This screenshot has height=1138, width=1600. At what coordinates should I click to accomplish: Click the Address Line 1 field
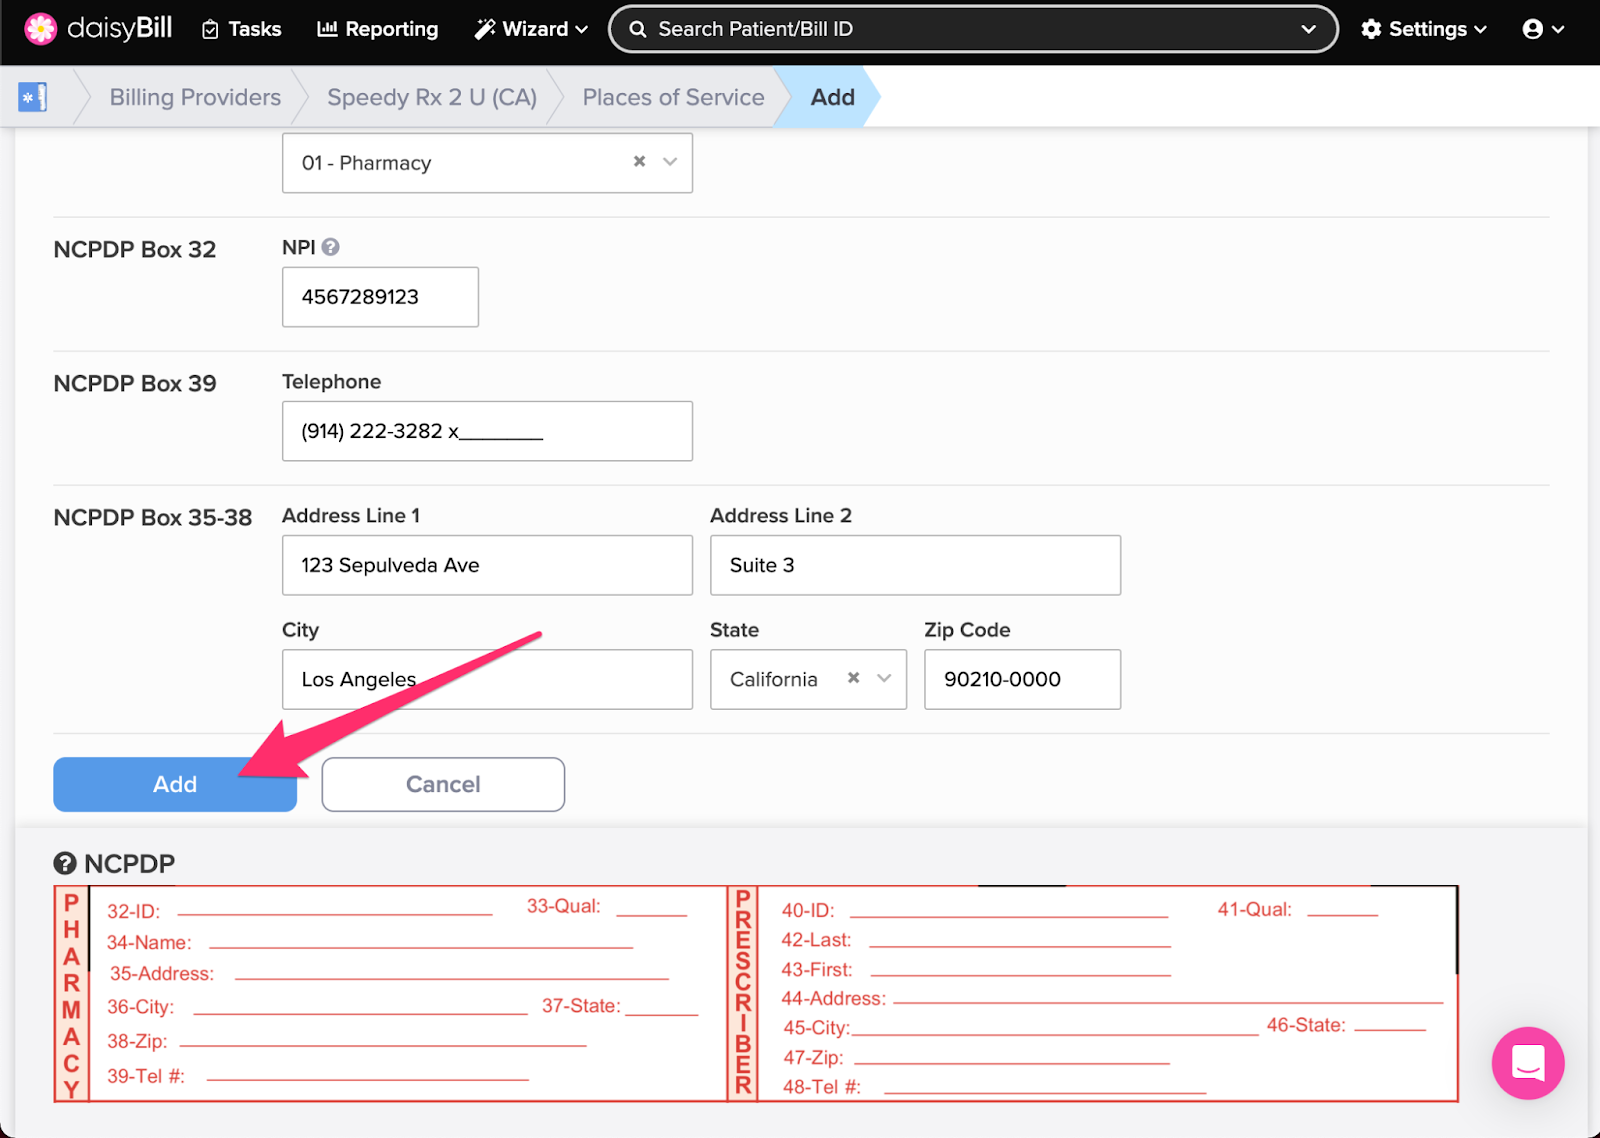[x=487, y=565]
